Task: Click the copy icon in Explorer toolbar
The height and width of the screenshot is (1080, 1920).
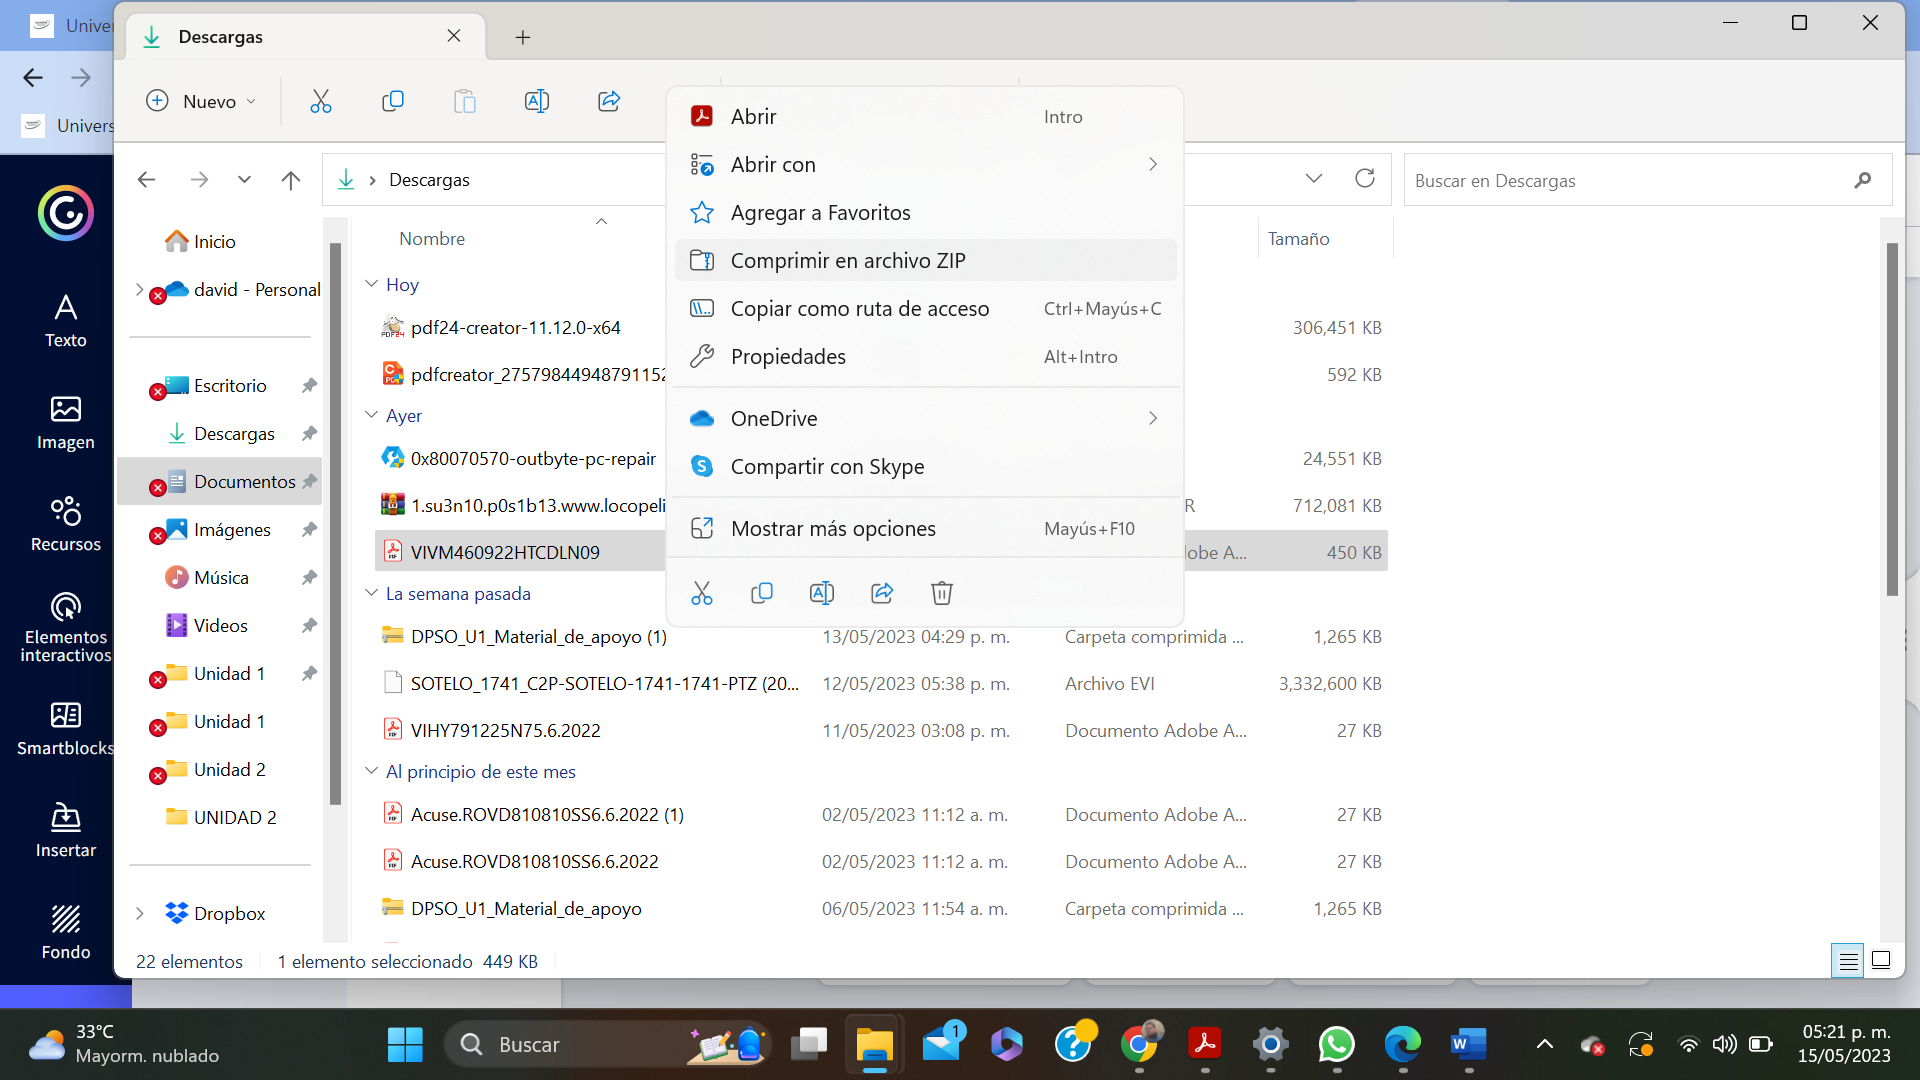Action: [393, 101]
